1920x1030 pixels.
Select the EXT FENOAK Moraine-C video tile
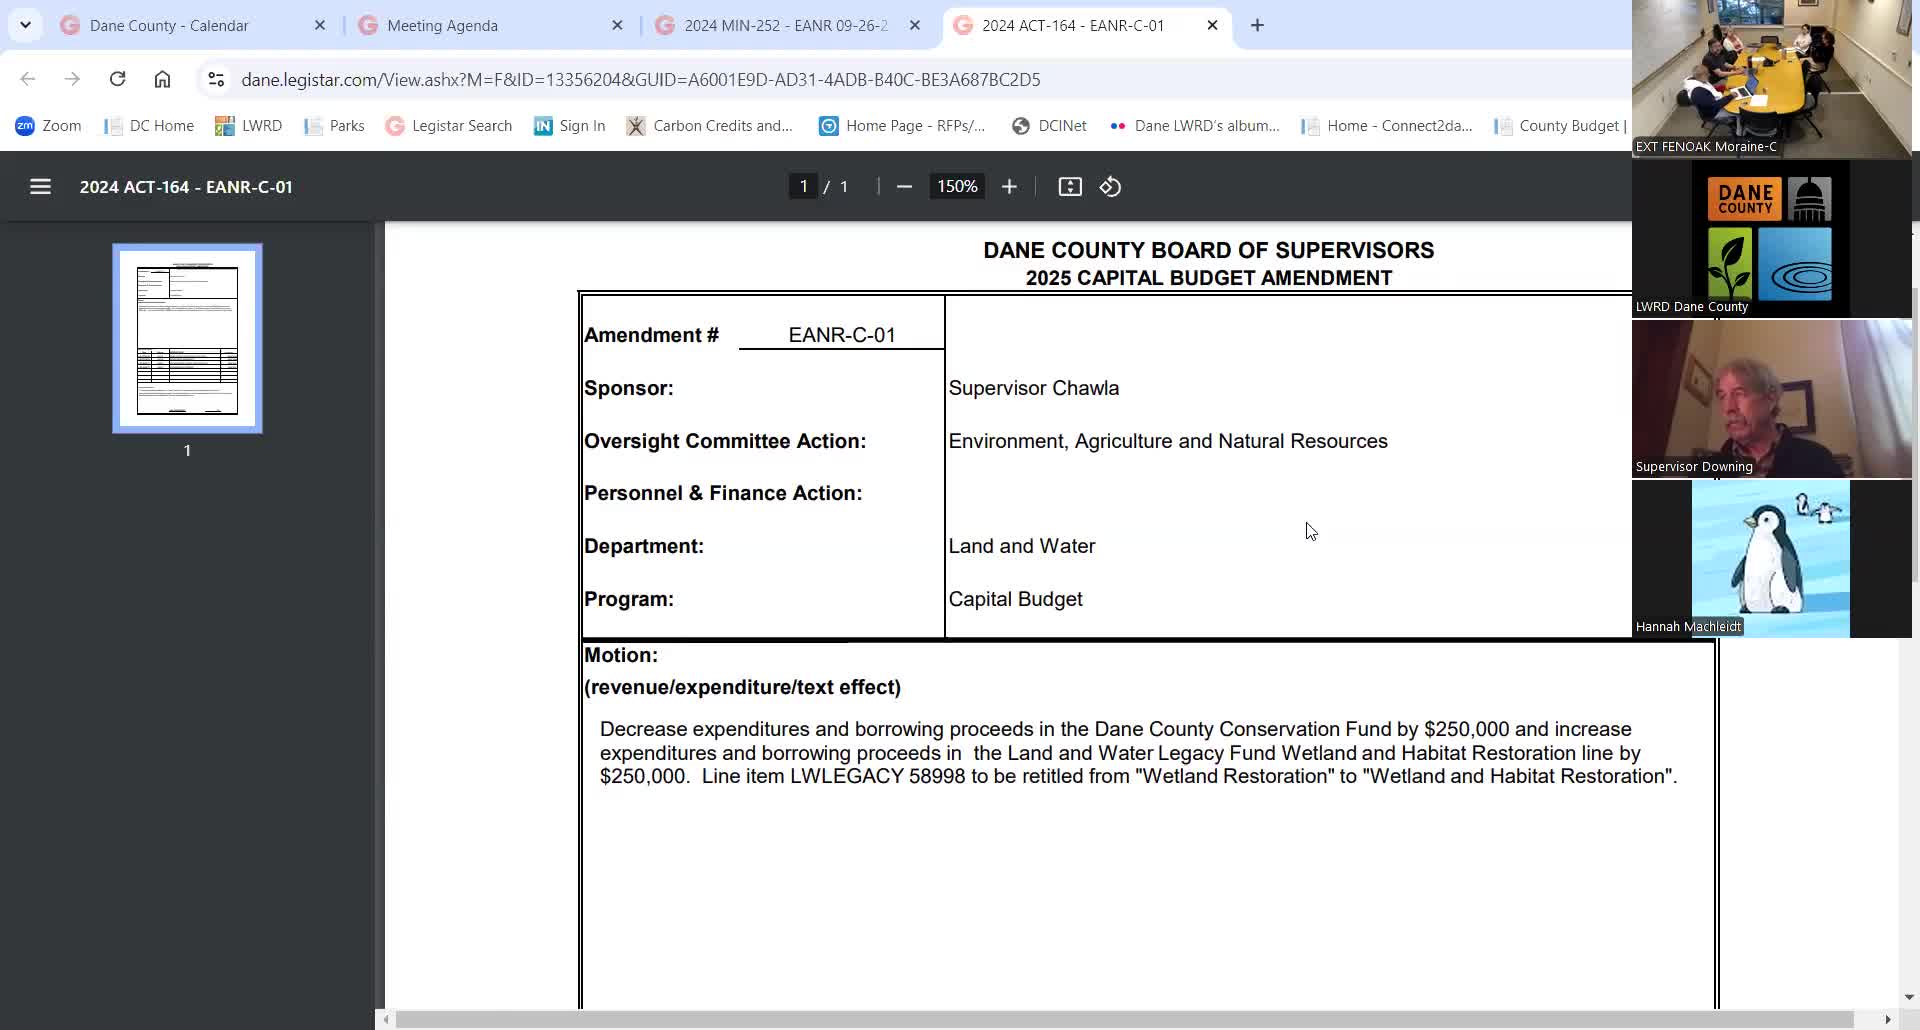[1771, 78]
